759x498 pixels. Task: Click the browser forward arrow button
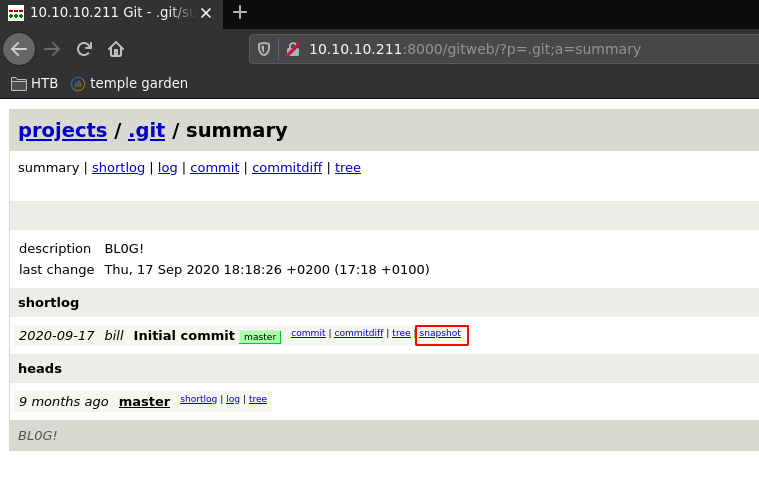click(x=52, y=49)
